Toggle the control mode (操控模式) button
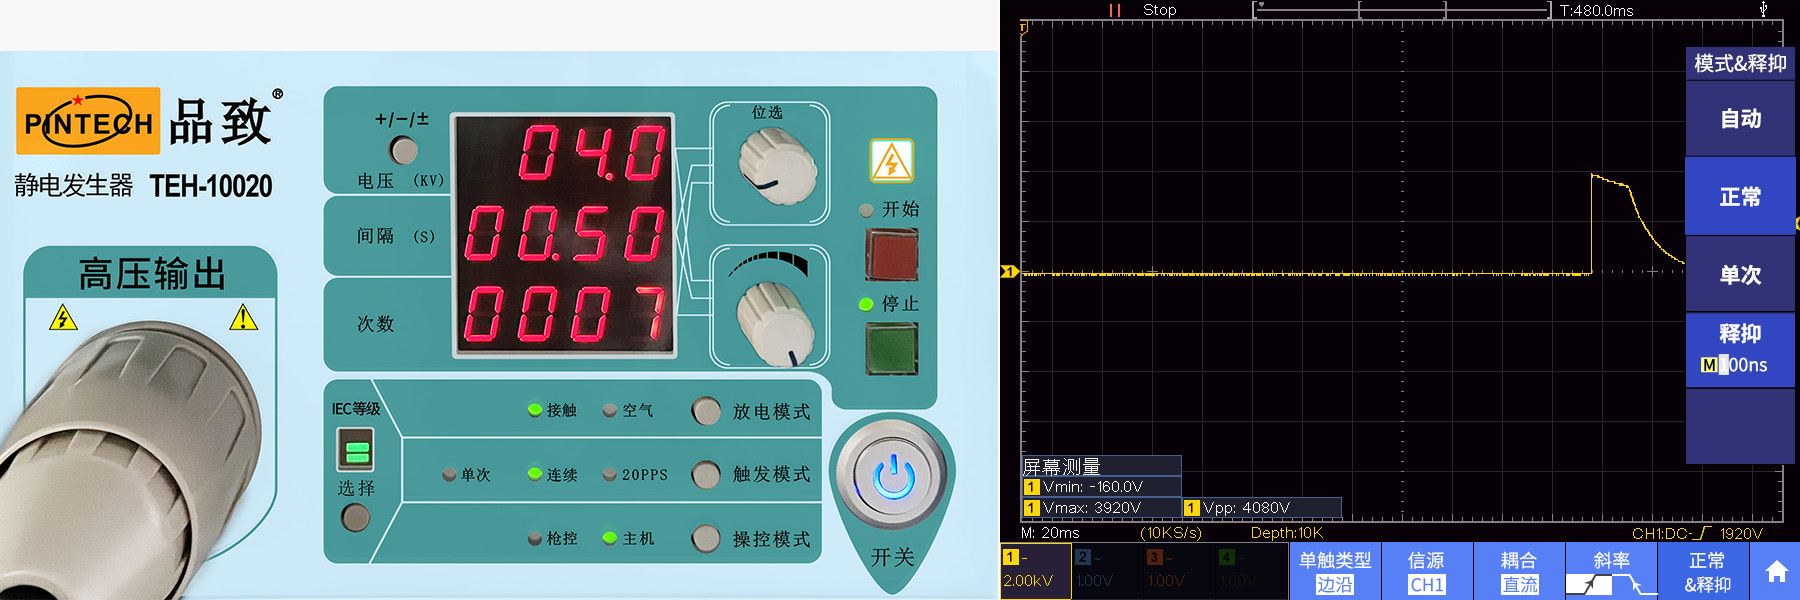 [706, 539]
